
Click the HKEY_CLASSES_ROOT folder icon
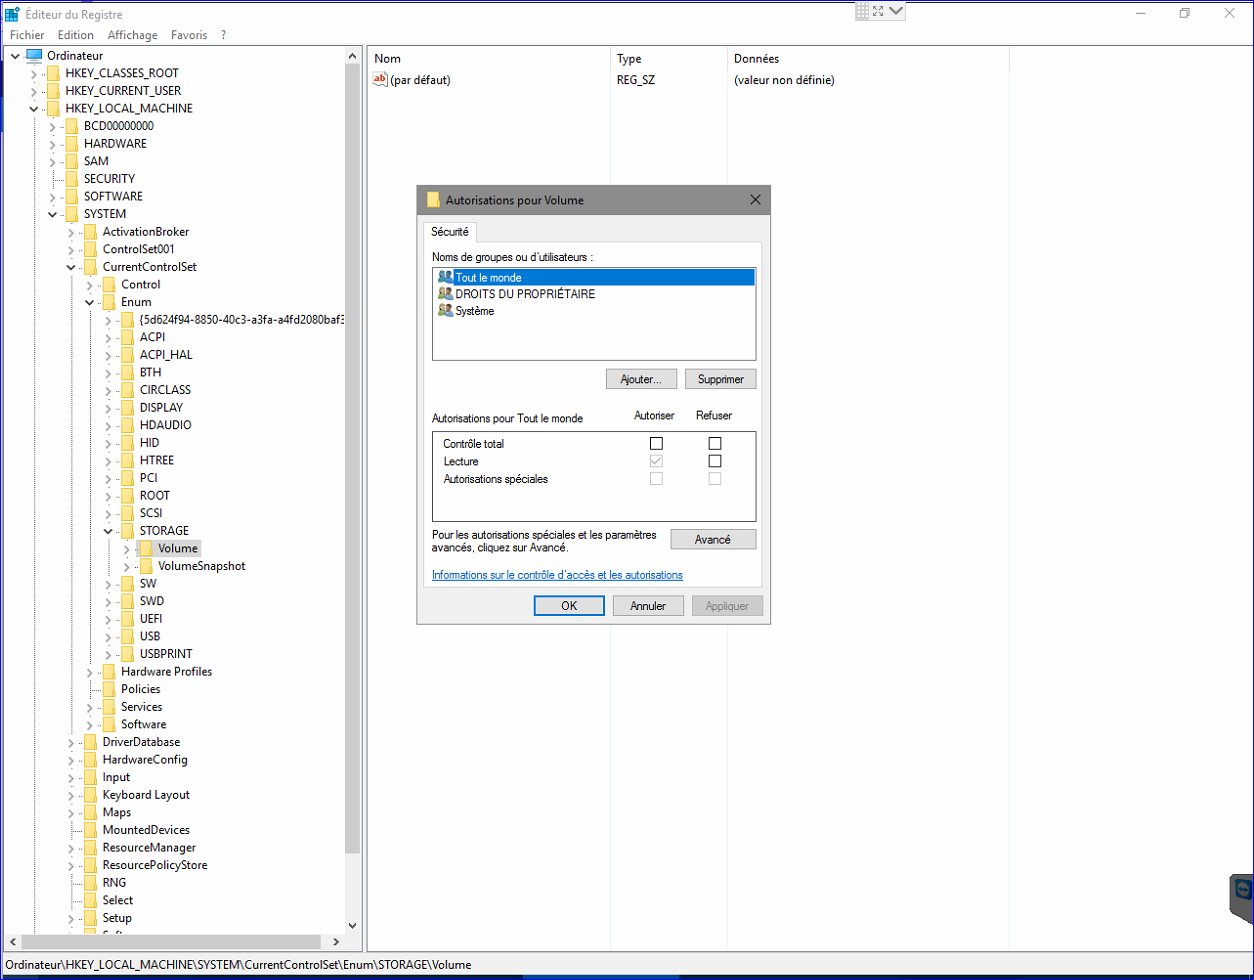(x=53, y=73)
